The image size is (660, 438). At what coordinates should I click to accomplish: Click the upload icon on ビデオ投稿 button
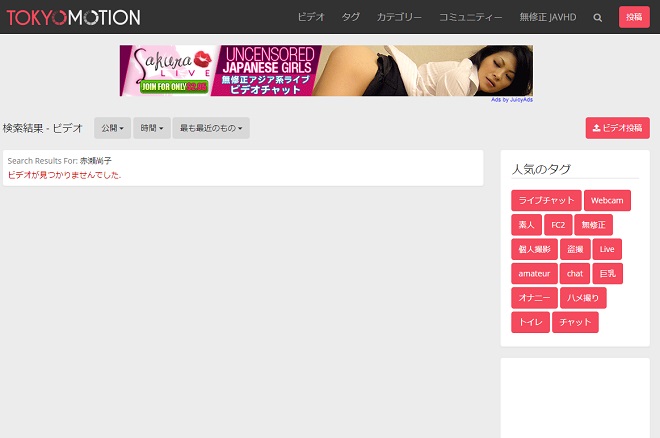tap(597, 128)
